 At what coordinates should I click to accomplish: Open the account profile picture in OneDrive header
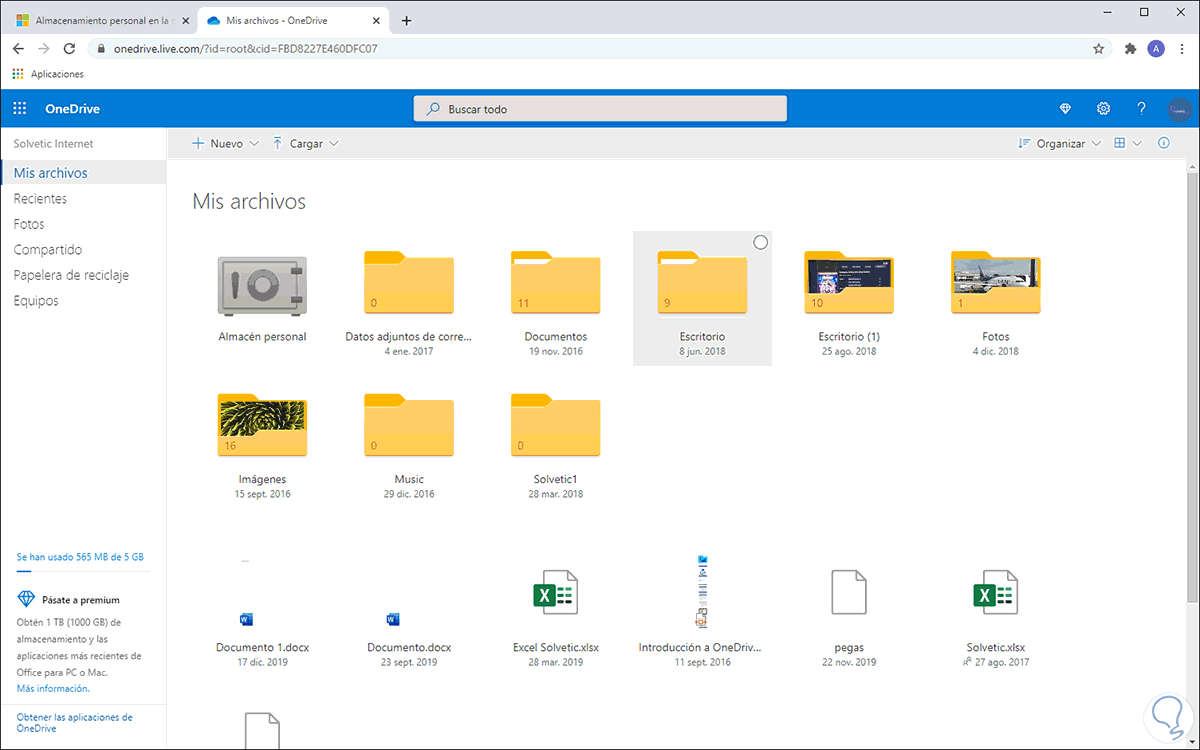coord(1180,109)
